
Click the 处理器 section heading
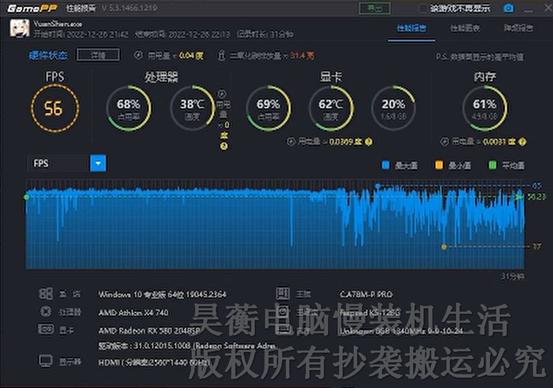(x=161, y=77)
